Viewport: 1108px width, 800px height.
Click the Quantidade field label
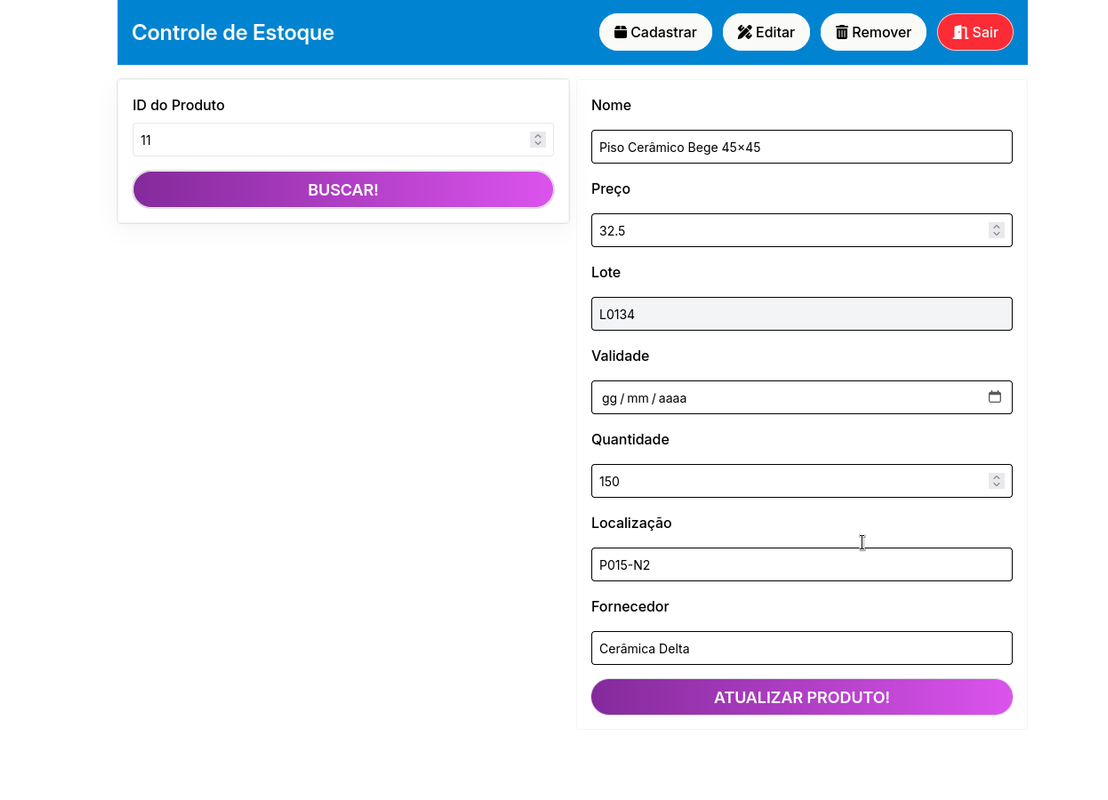pos(630,440)
